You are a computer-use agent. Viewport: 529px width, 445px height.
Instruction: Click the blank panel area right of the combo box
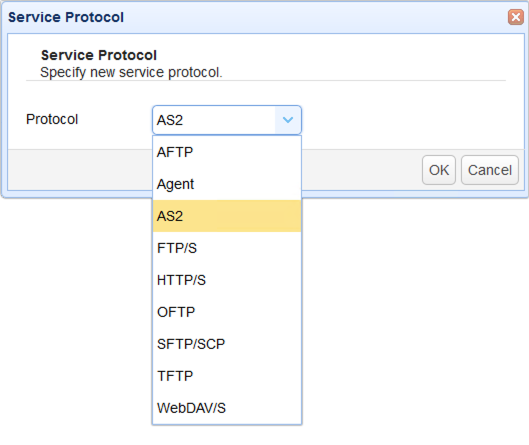412,120
